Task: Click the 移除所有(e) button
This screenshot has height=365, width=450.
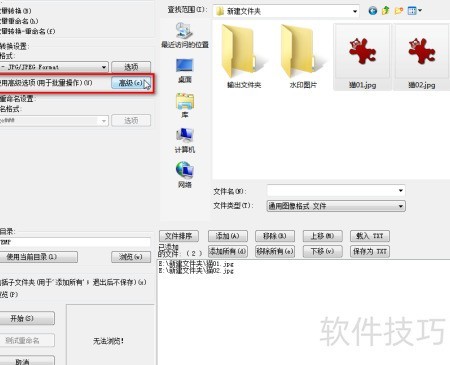Action: click(x=275, y=251)
